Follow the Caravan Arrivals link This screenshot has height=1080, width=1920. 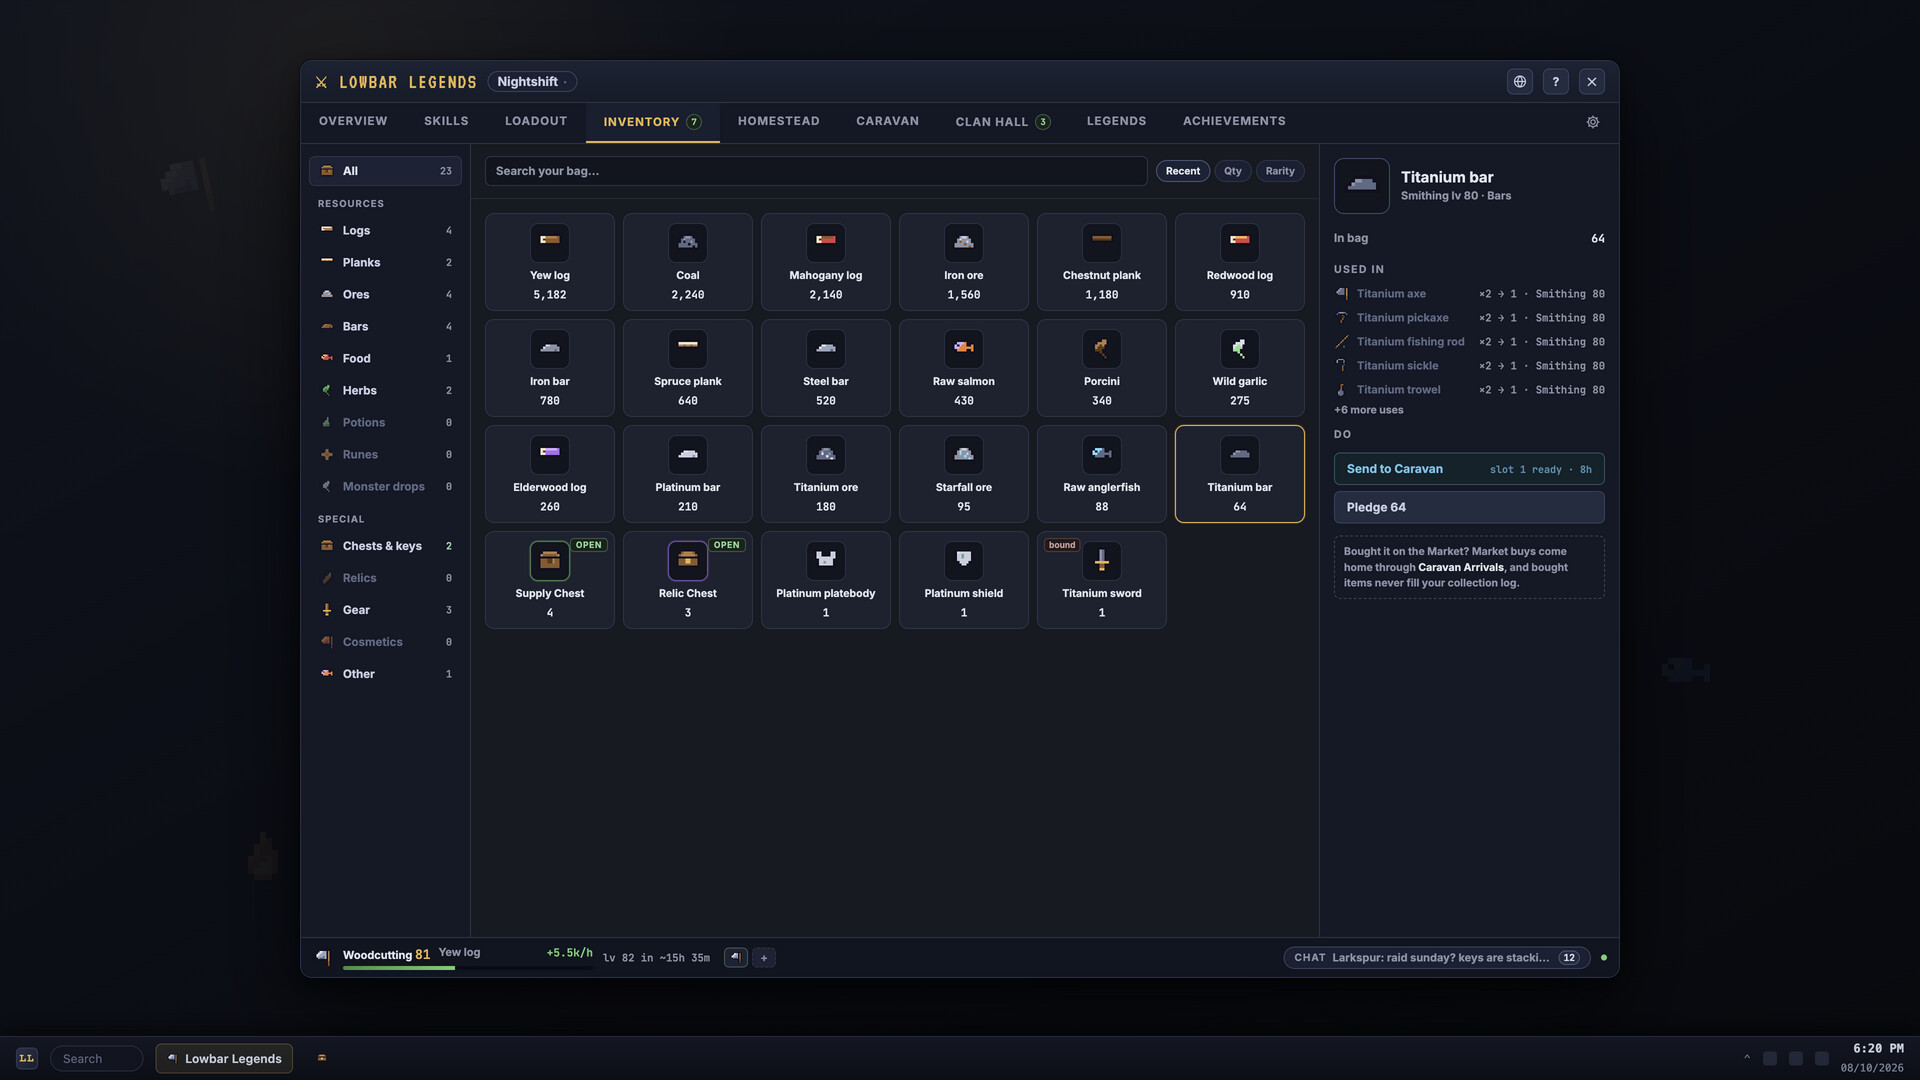pyautogui.click(x=1461, y=567)
